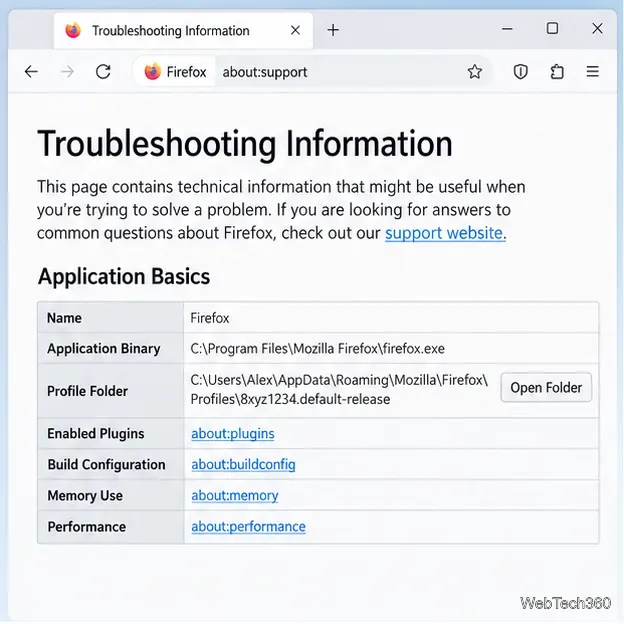
Task: Click the Troubleshooting Information page heading
Action: point(245,144)
